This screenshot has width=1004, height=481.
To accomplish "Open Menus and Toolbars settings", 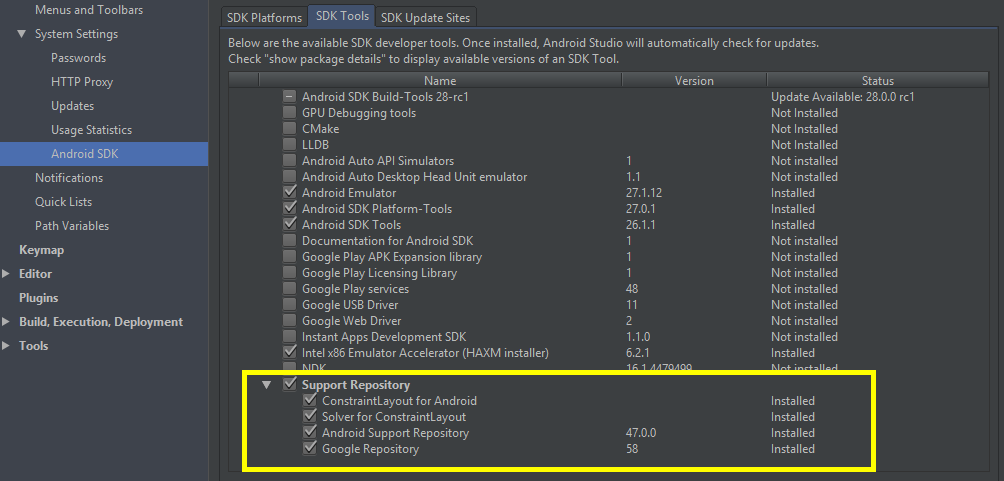I will 89,10.
